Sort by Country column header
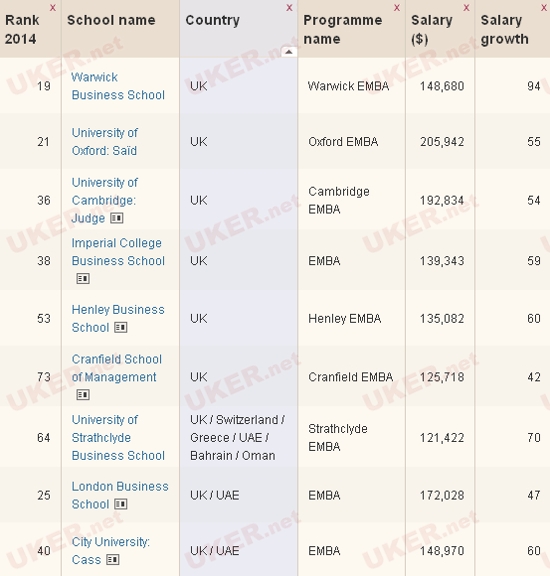Screen dimensions: 550x576 tap(213, 20)
